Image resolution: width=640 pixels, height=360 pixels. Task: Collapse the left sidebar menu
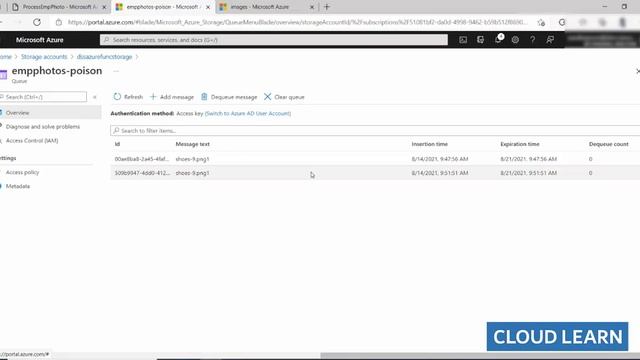[x=95, y=97]
